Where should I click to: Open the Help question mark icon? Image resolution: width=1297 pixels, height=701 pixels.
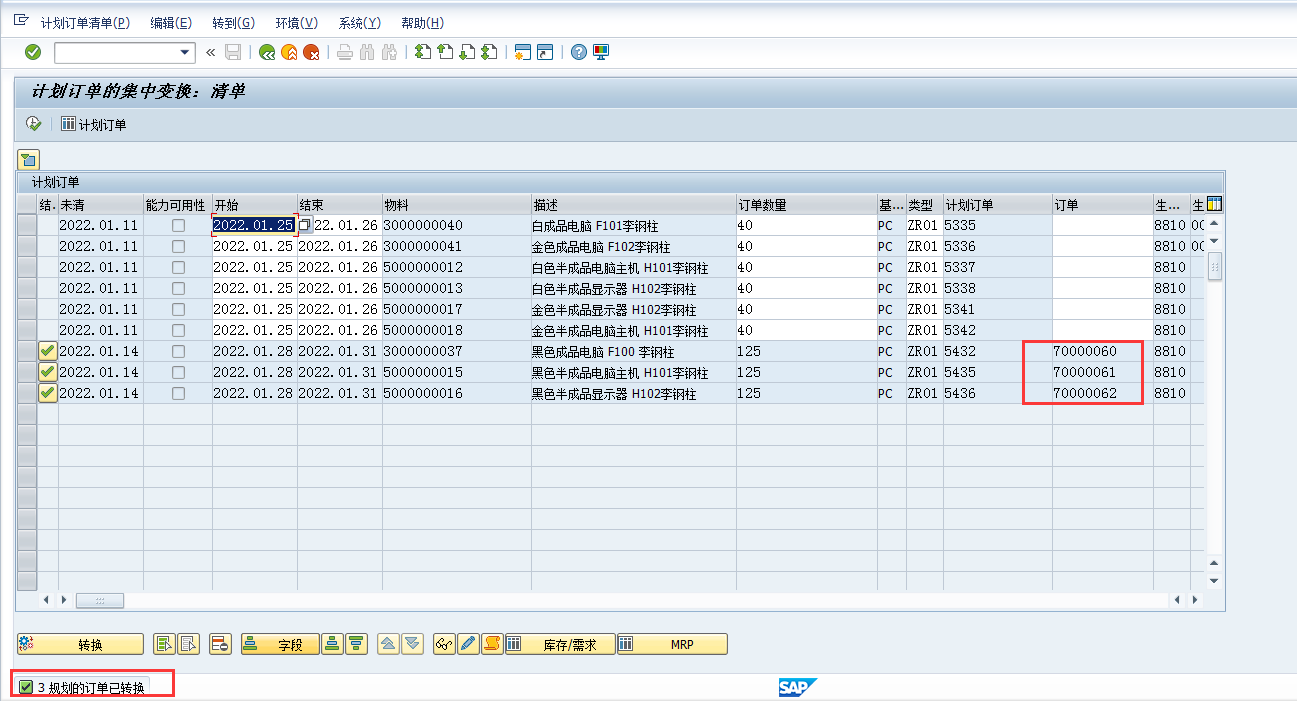578,50
